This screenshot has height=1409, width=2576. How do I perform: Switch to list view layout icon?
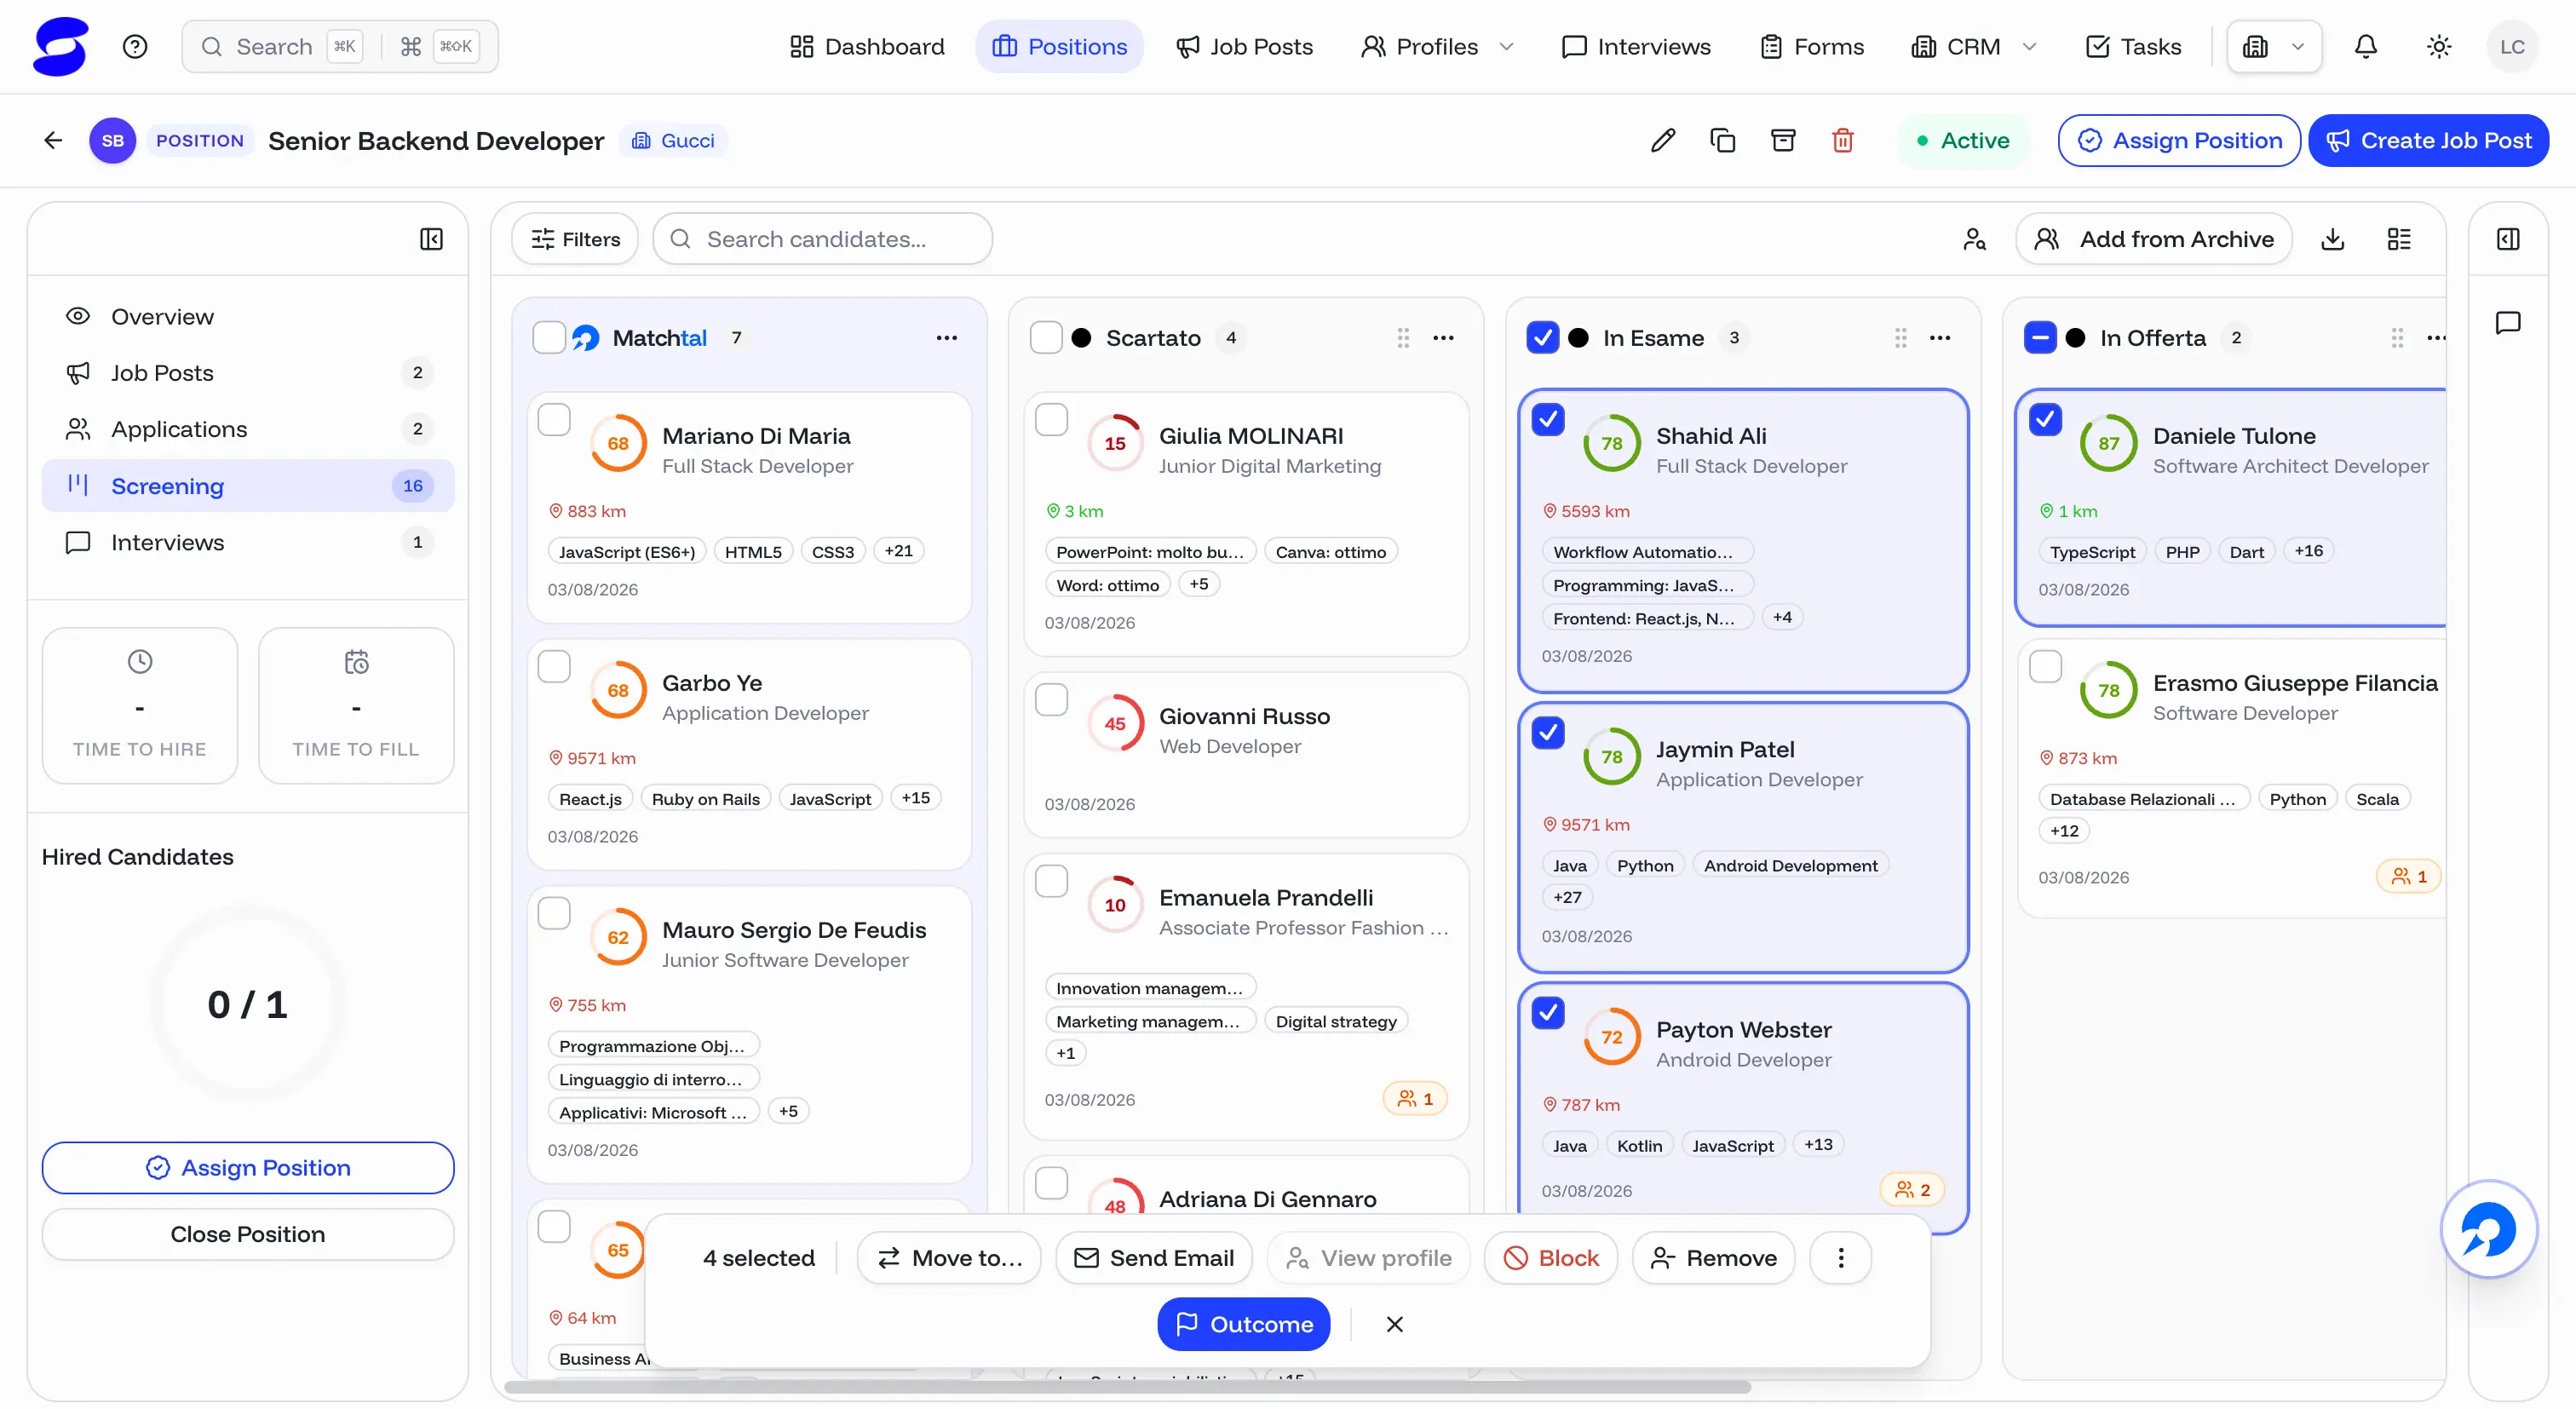point(2399,239)
